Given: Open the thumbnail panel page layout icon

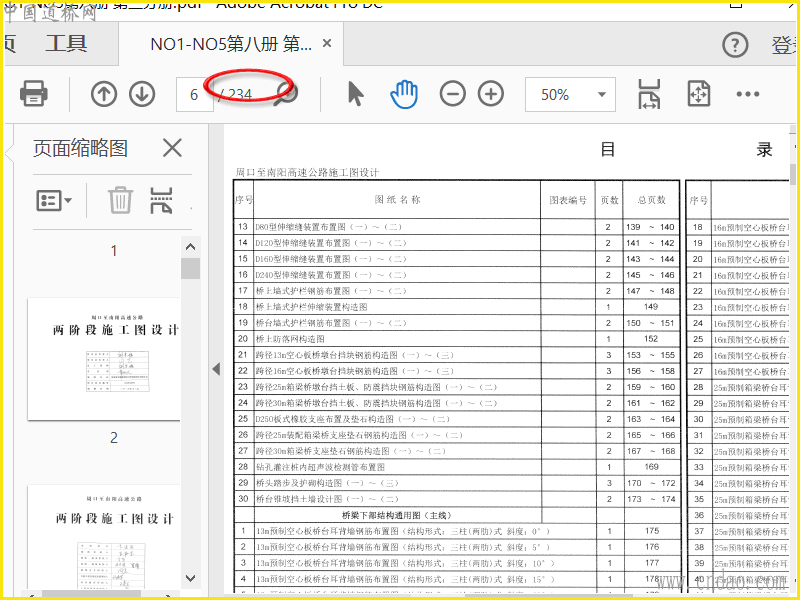Looking at the screenshot, I should click(x=161, y=200).
